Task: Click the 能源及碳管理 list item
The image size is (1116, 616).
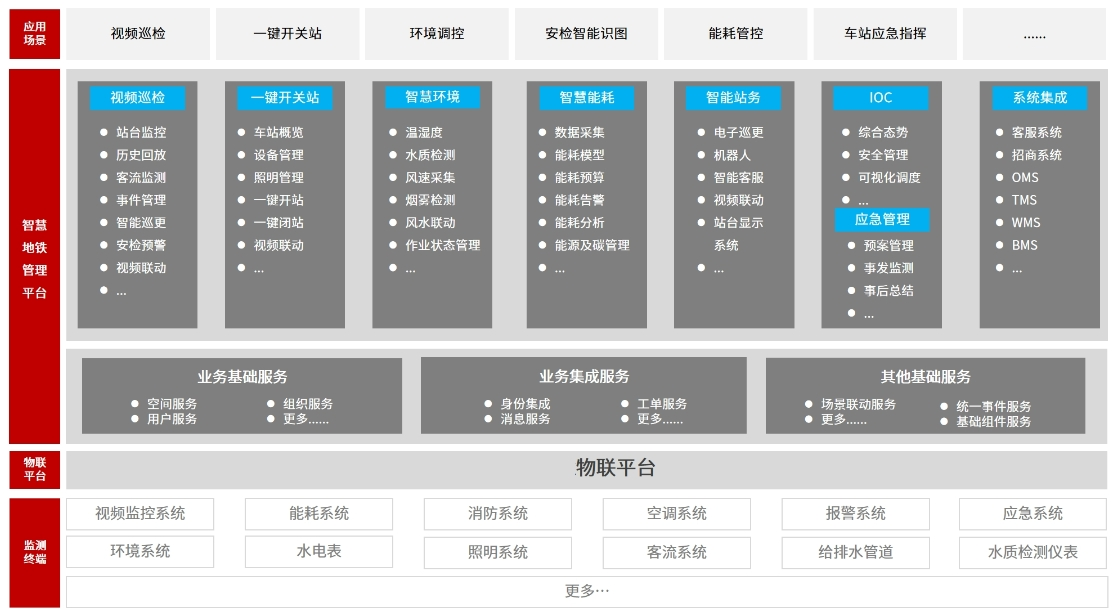Action: pyautogui.click(x=592, y=245)
